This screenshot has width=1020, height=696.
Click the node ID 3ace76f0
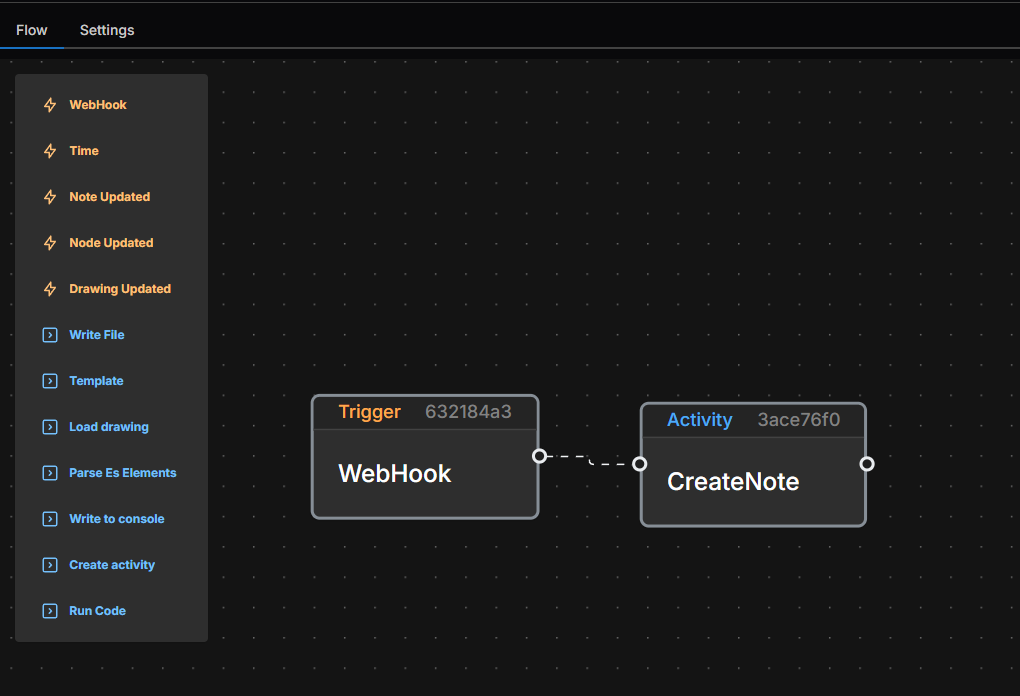tap(798, 420)
